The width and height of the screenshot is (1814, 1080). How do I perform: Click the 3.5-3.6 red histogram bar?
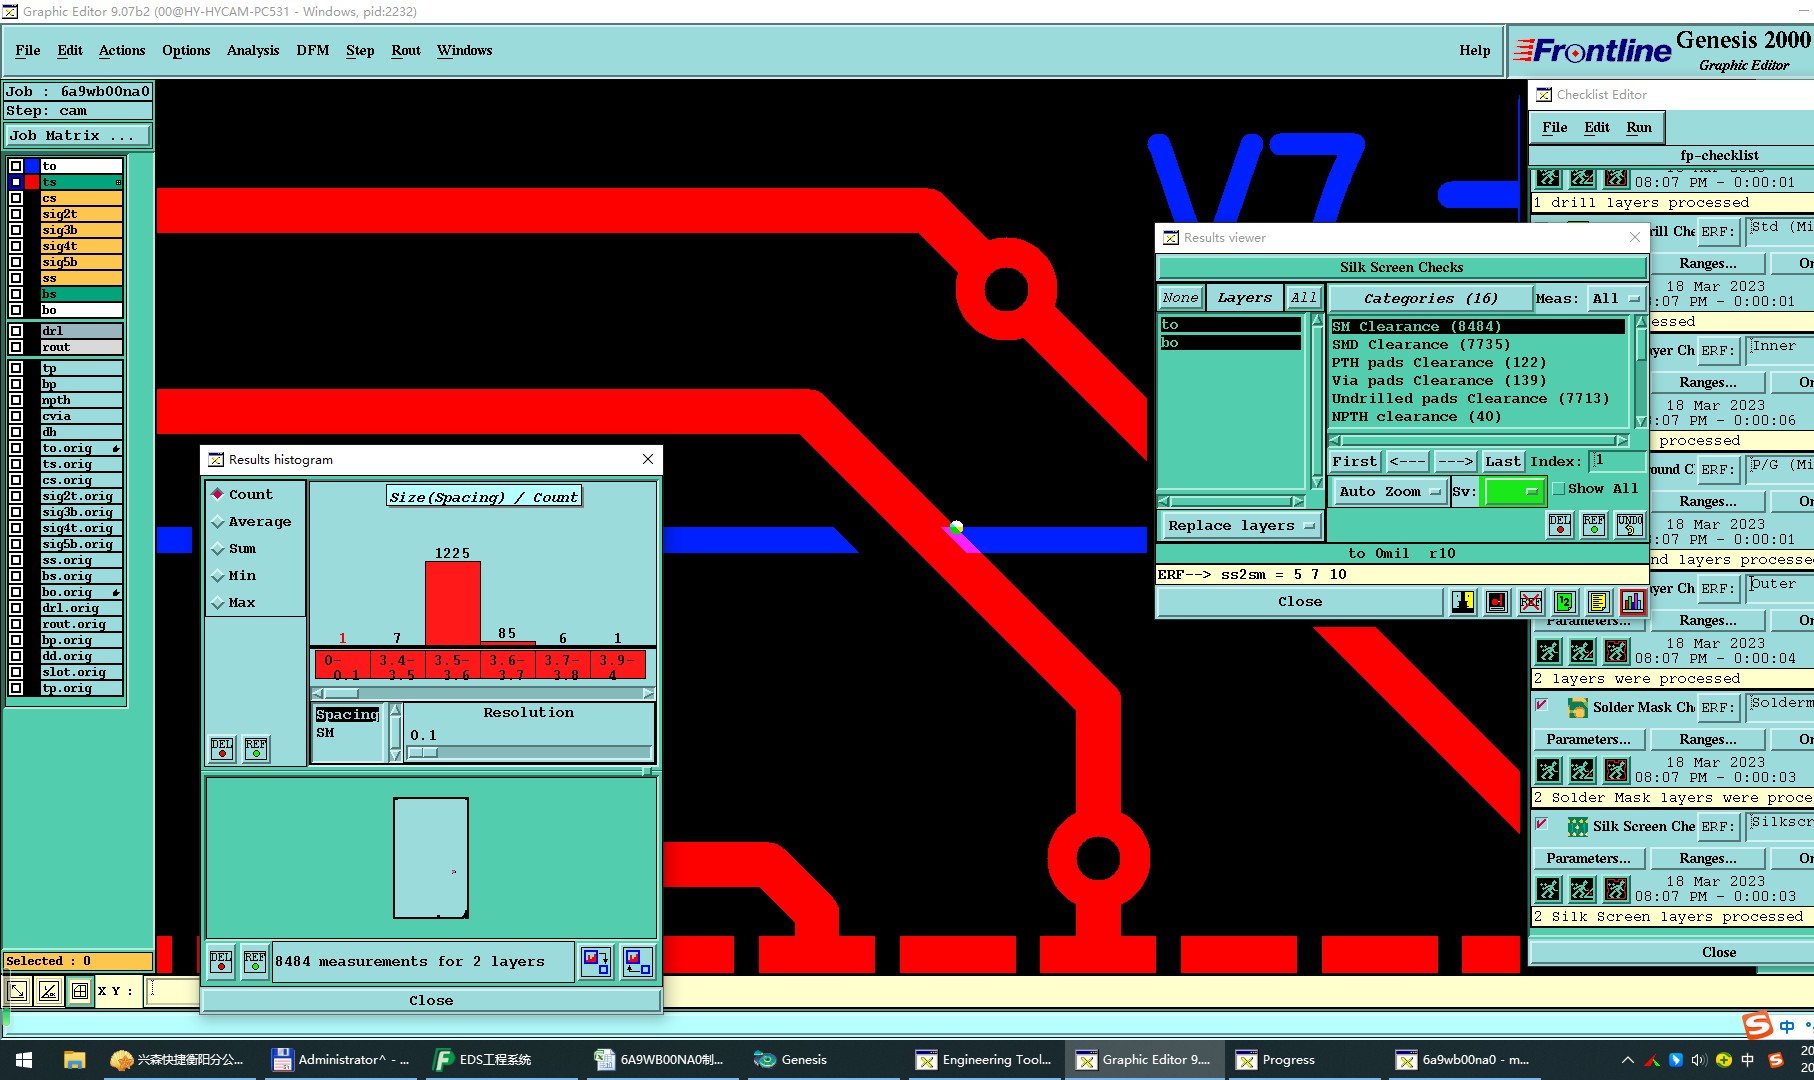coord(452,603)
